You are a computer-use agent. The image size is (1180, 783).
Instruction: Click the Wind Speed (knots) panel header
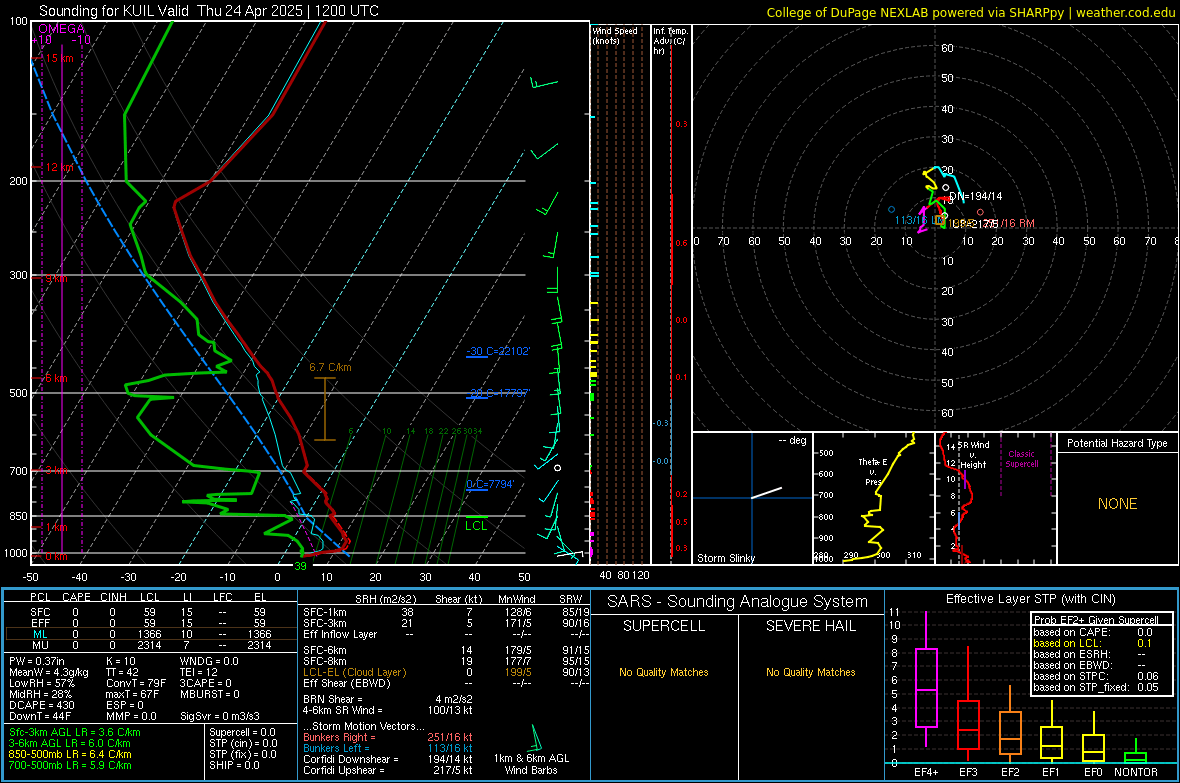[x=615, y=35]
